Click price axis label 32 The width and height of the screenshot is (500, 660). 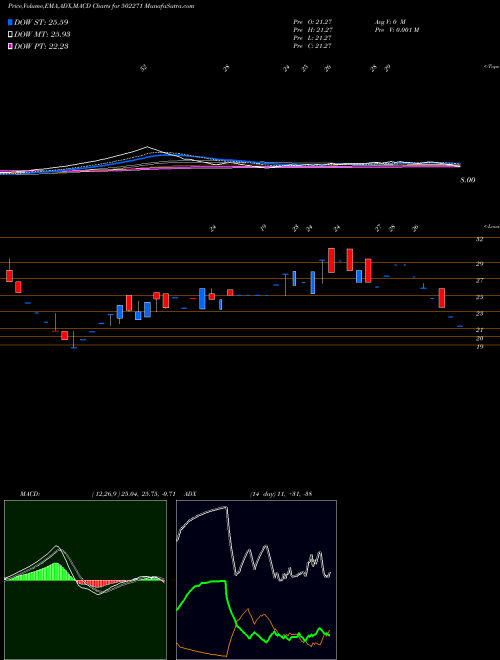pyautogui.click(x=480, y=239)
